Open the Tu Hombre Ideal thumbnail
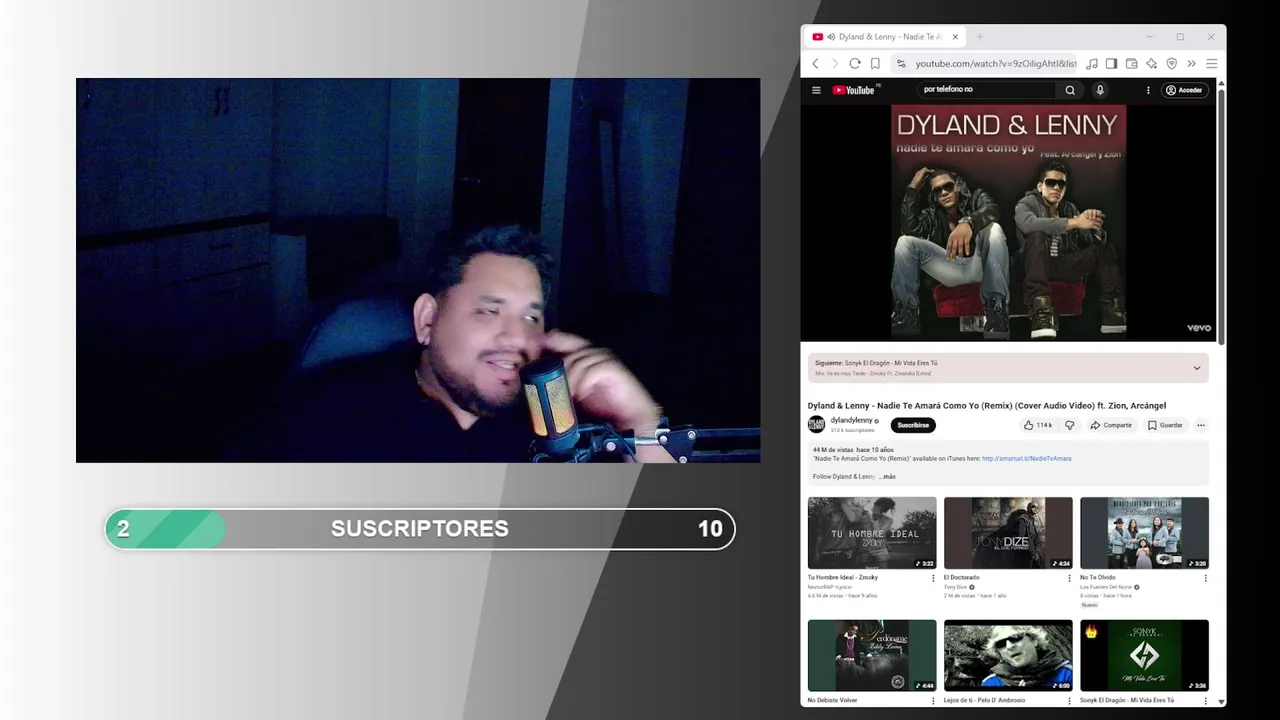 click(872, 533)
